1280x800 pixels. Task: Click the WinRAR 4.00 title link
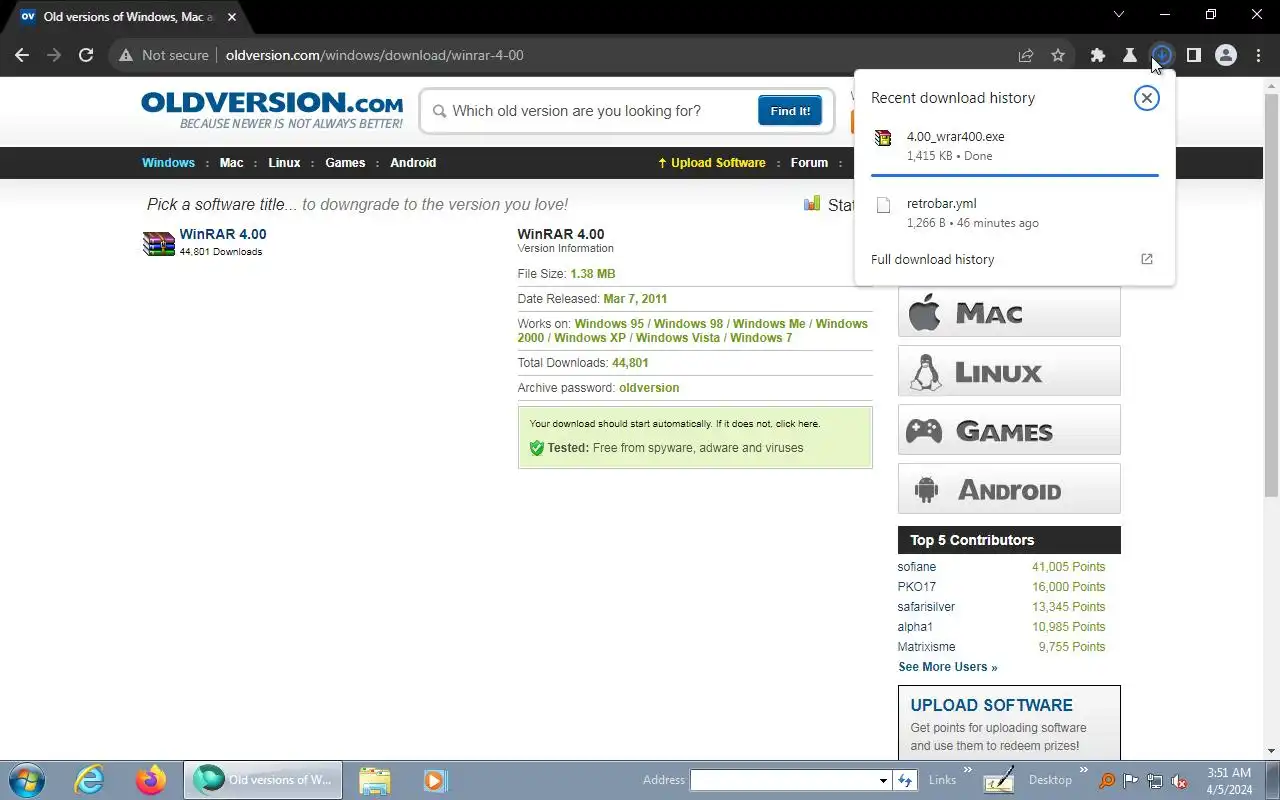tap(223, 234)
